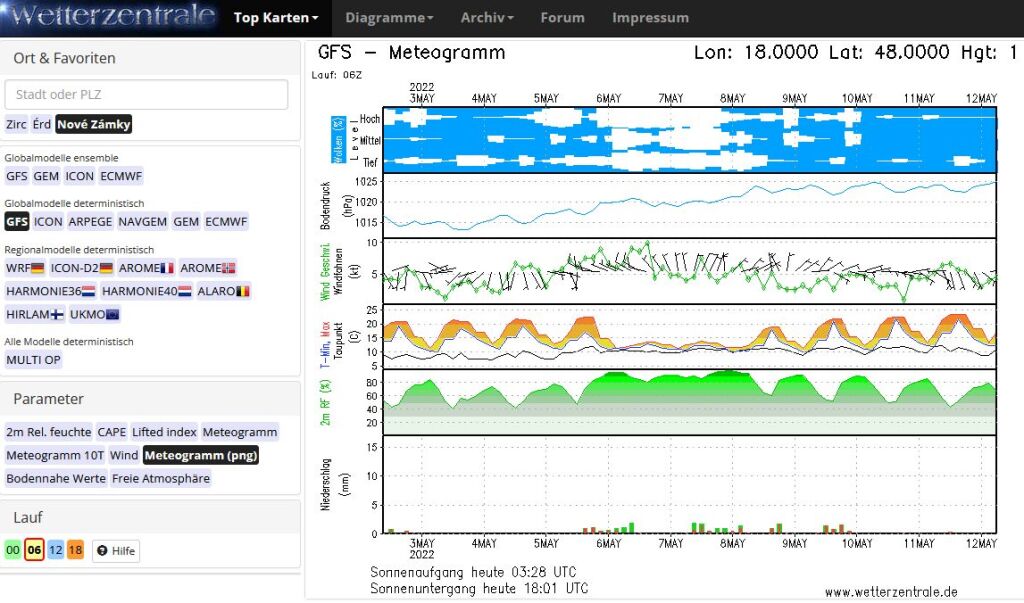This screenshot has height=603, width=1024.
Task: Click the Stadt oder PLZ search field
Action: click(x=146, y=95)
